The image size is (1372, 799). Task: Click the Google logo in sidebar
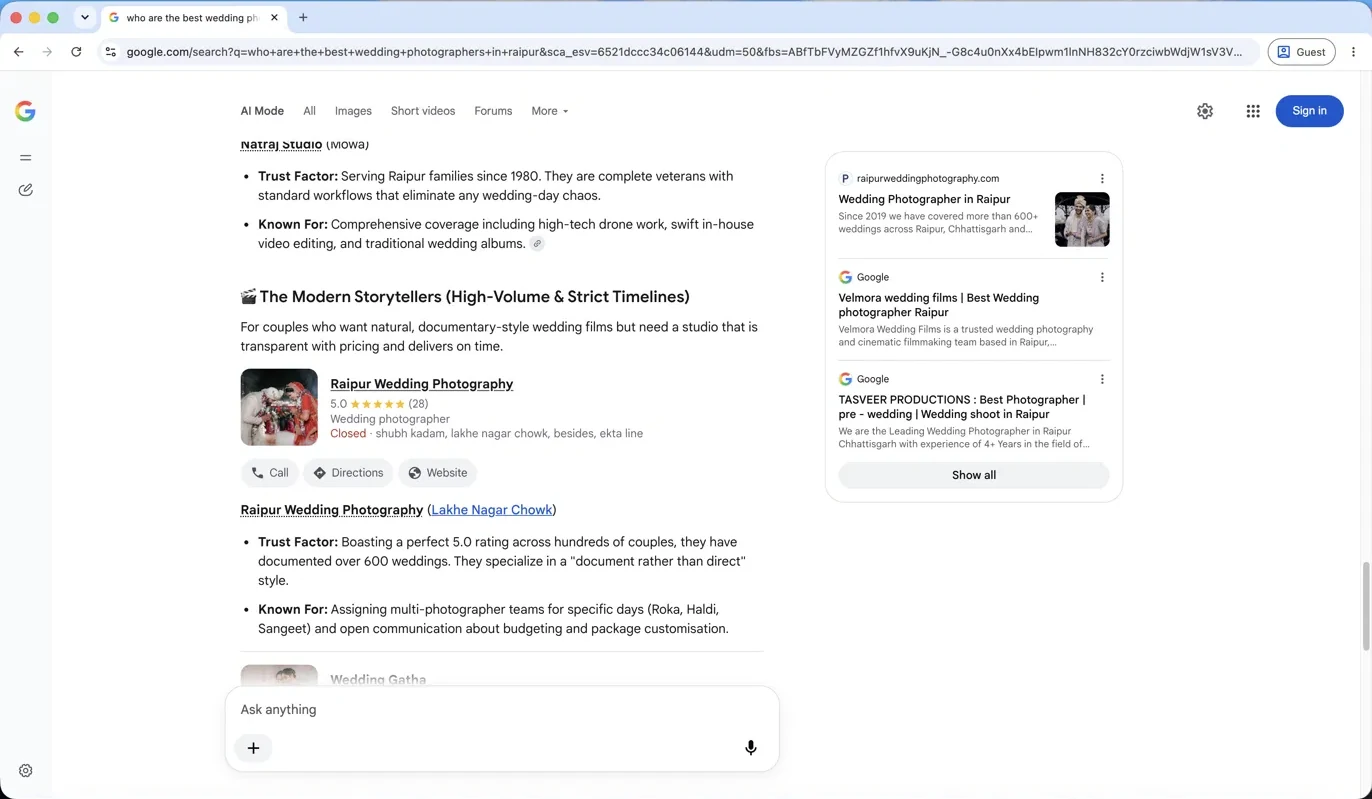tap(25, 111)
